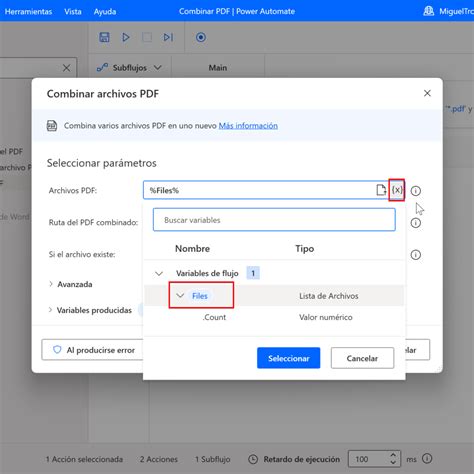
Task: Click the shield icon in Al producirse error
Action: [x=57, y=349]
